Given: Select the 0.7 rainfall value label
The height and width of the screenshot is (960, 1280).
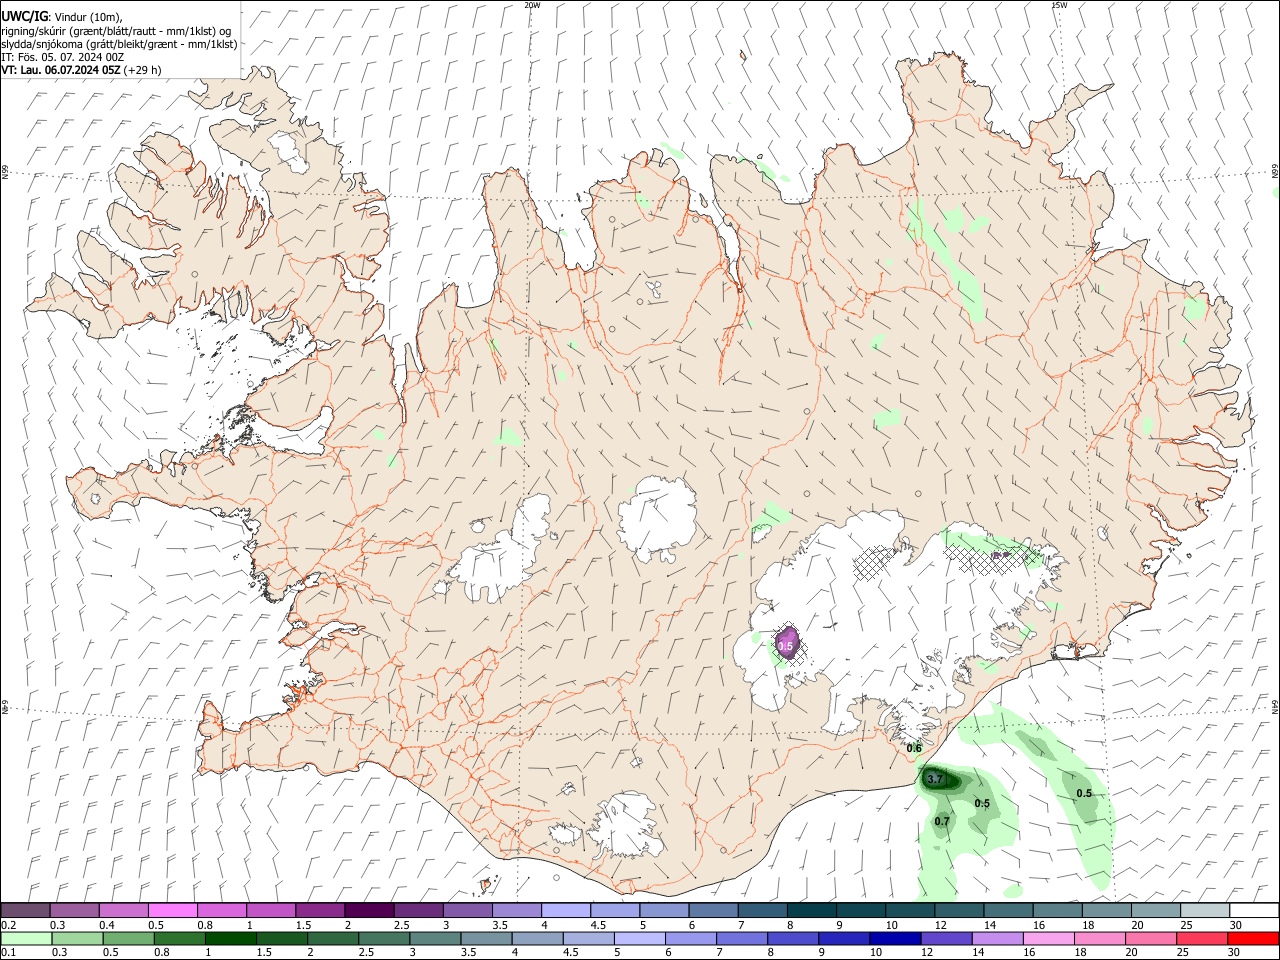Looking at the screenshot, I should click(942, 821).
